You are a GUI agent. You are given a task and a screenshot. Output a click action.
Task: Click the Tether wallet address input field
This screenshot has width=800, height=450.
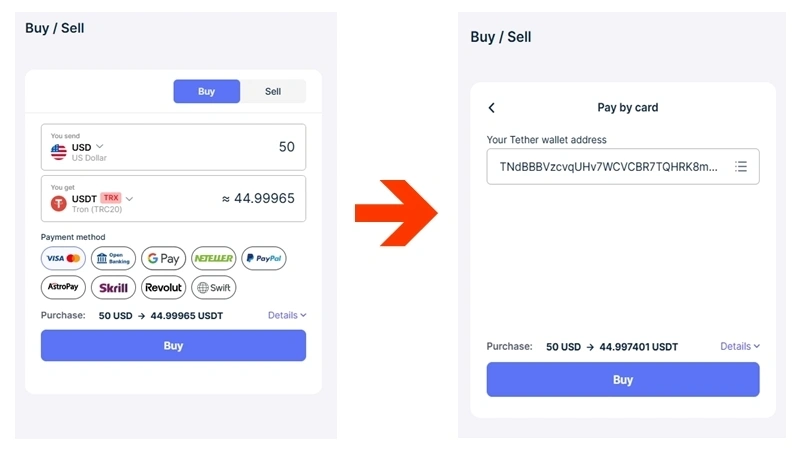(x=623, y=166)
